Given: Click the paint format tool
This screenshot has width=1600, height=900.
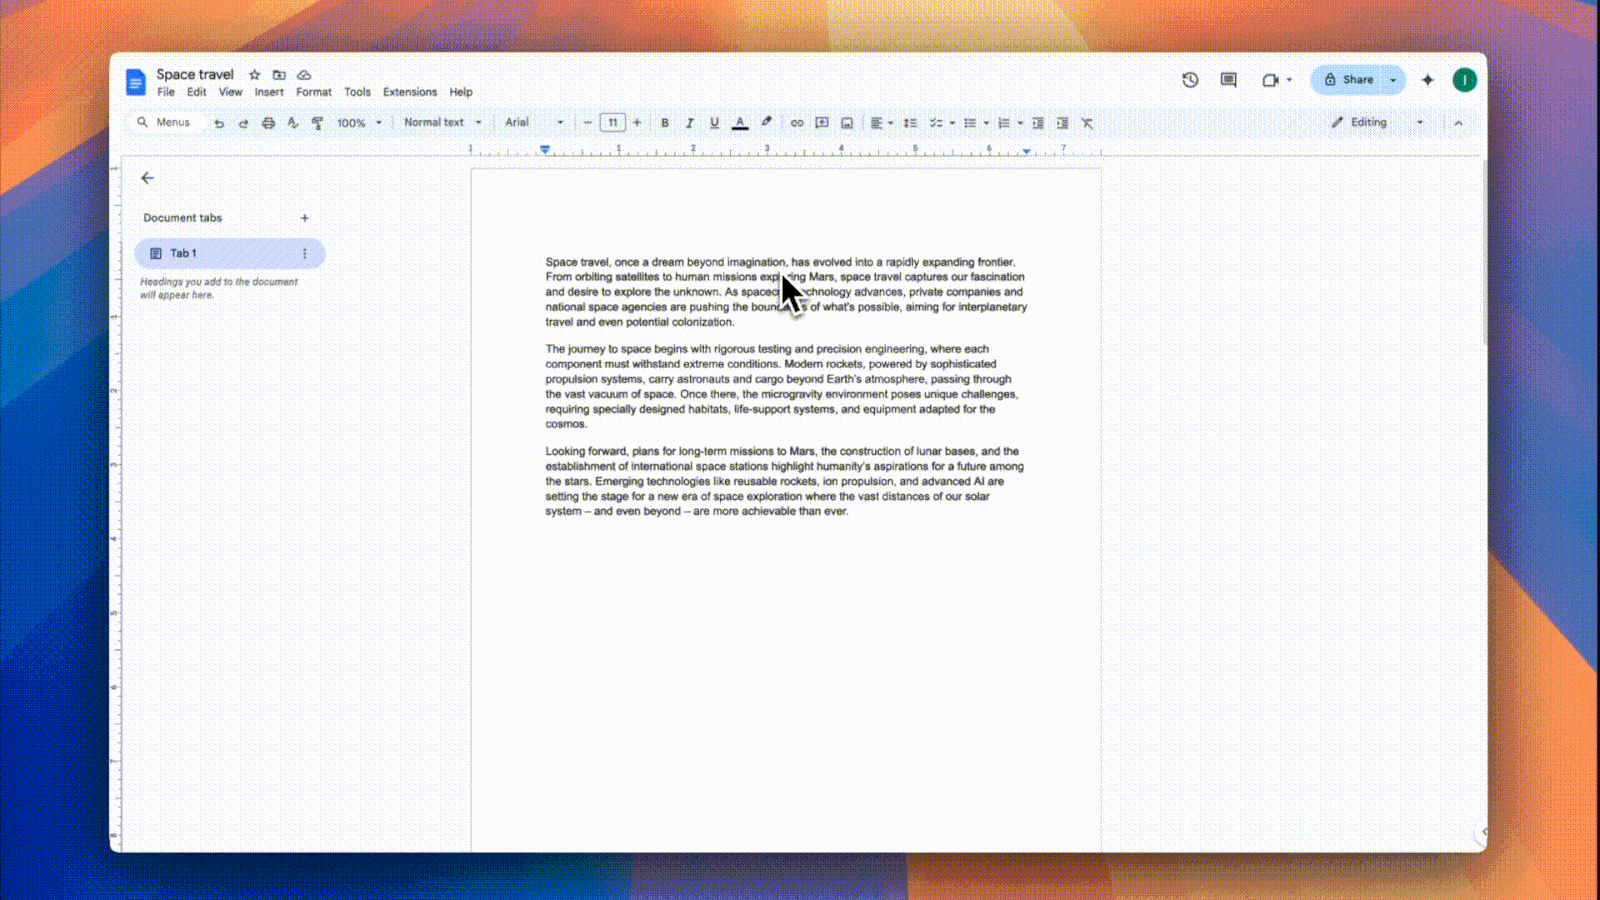Looking at the screenshot, I should [x=316, y=122].
